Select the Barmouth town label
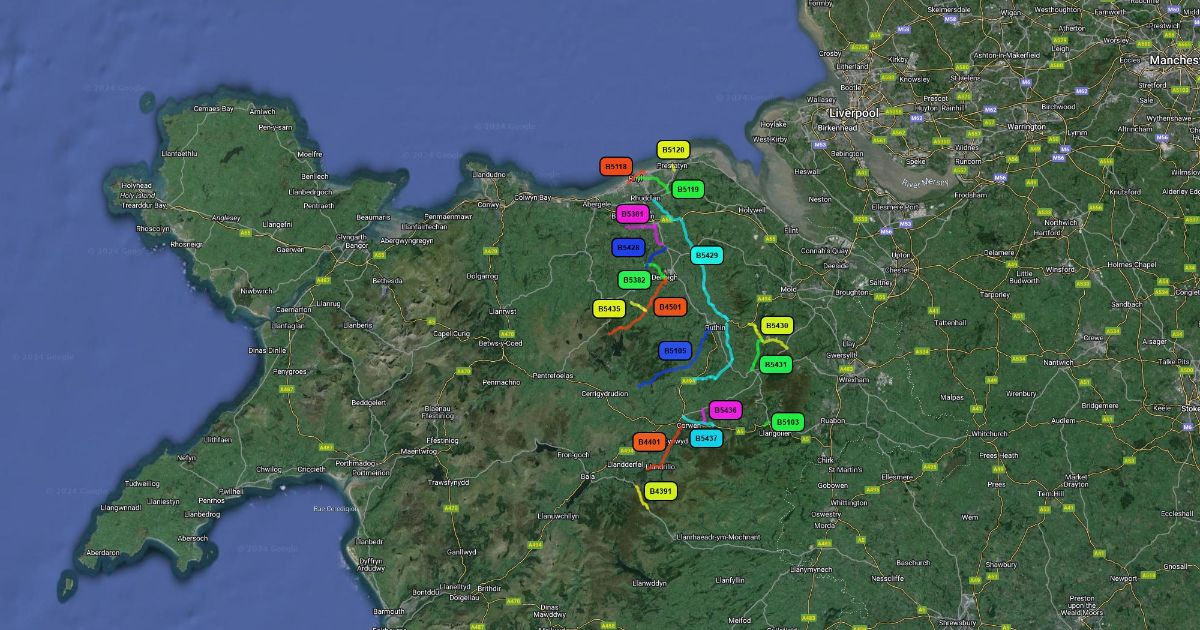This screenshot has width=1200, height=630. click(x=389, y=611)
